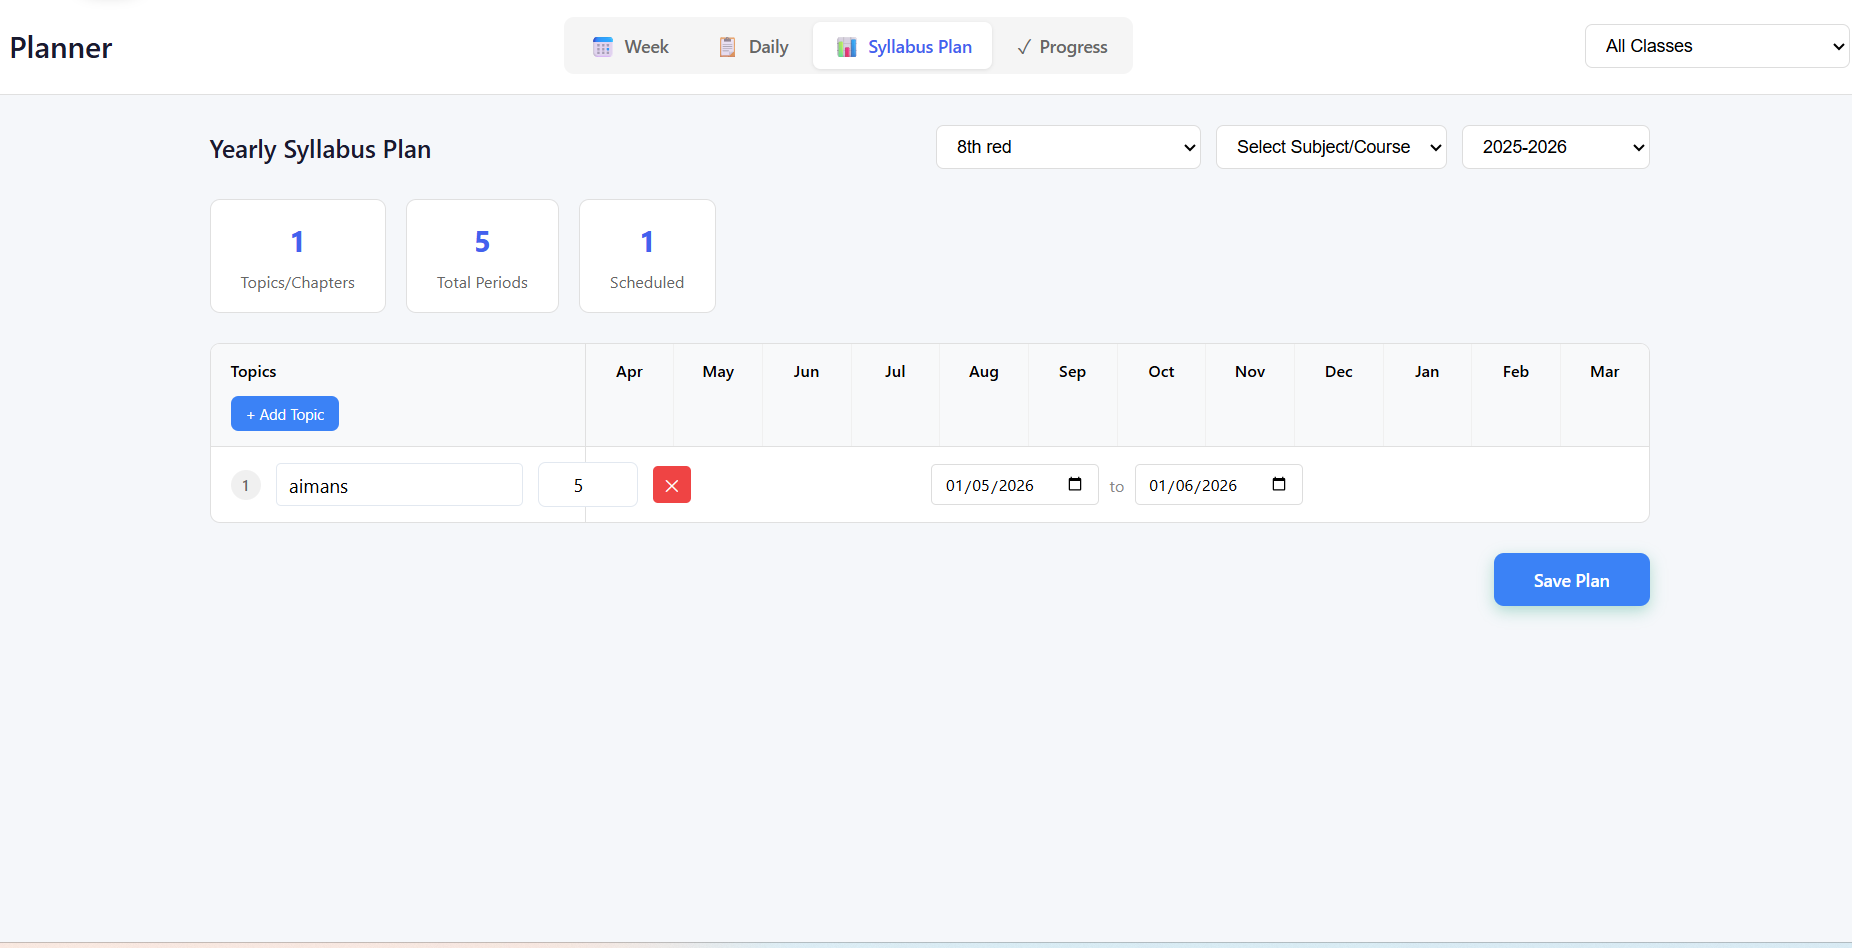Image resolution: width=1852 pixels, height=948 pixels.
Task: Expand the Select Subject/Course dropdown
Action: point(1331,147)
